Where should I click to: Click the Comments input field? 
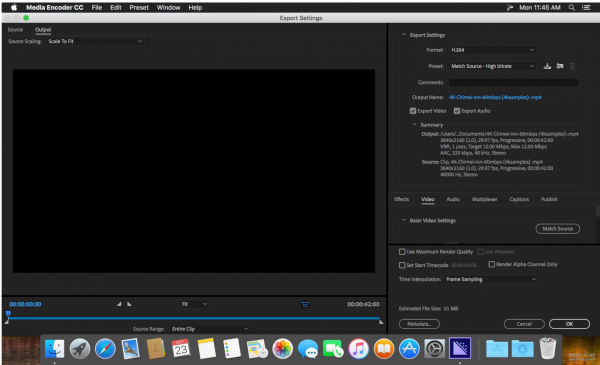513,82
